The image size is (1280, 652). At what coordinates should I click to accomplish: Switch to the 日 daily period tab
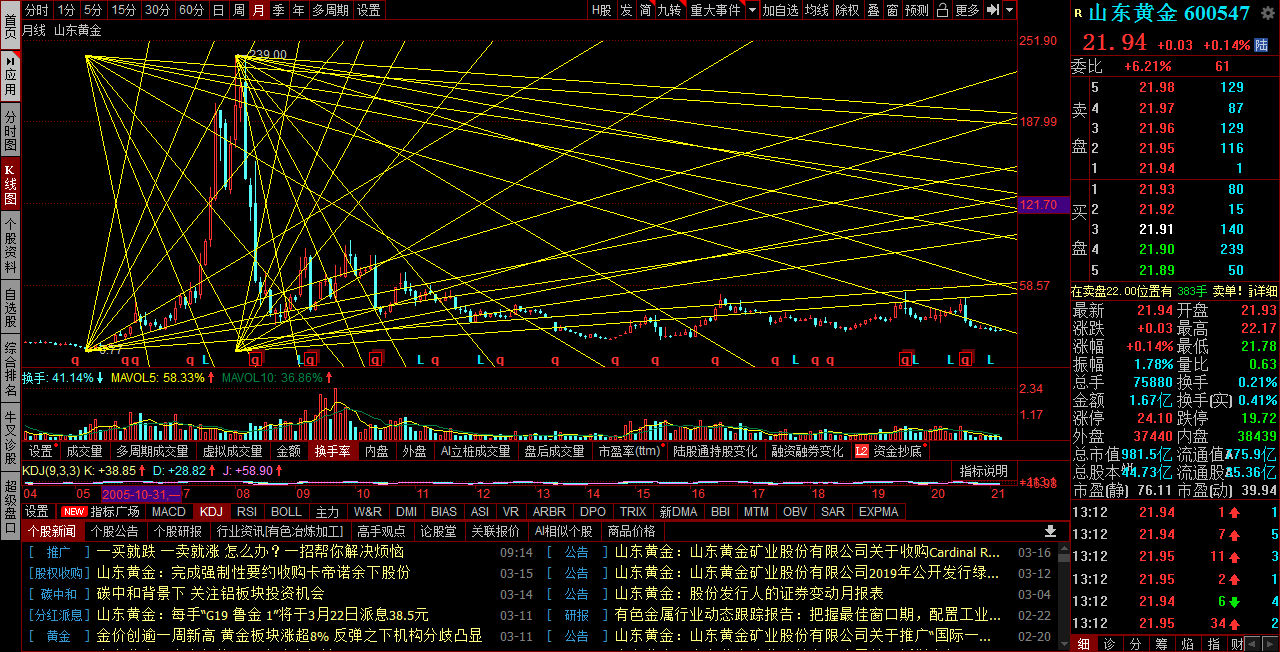click(218, 10)
